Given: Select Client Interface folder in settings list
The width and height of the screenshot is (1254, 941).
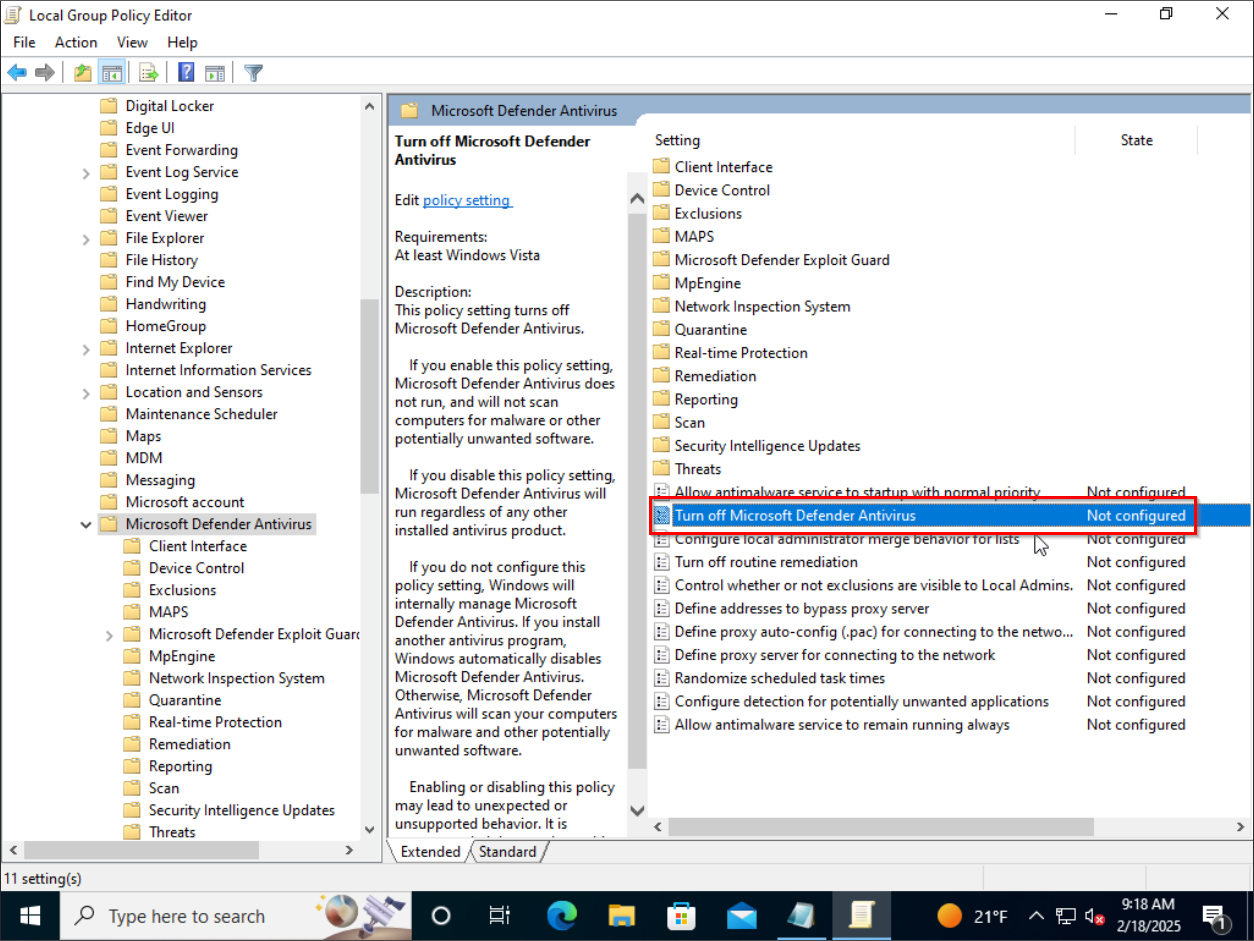Looking at the screenshot, I should coord(723,167).
